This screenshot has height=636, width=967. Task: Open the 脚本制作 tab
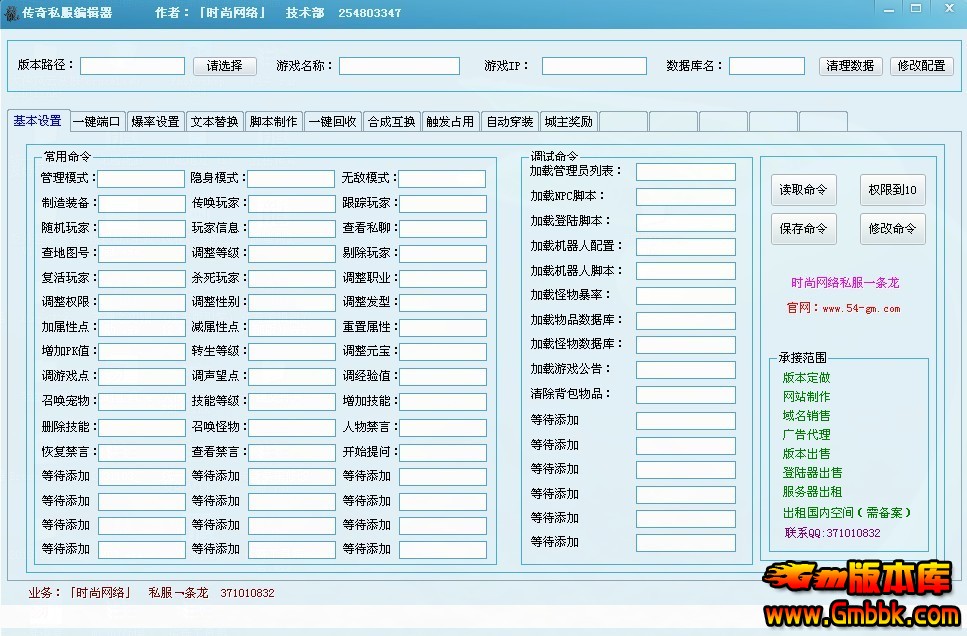point(272,121)
